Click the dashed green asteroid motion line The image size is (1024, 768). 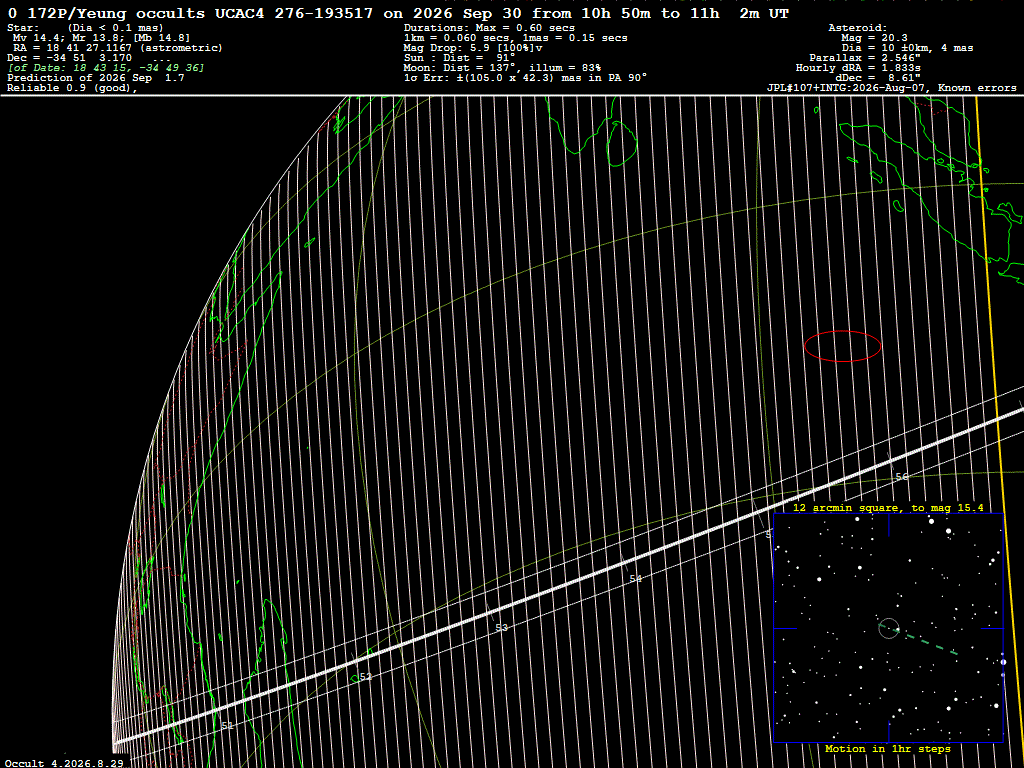click(x=931, y=643)
